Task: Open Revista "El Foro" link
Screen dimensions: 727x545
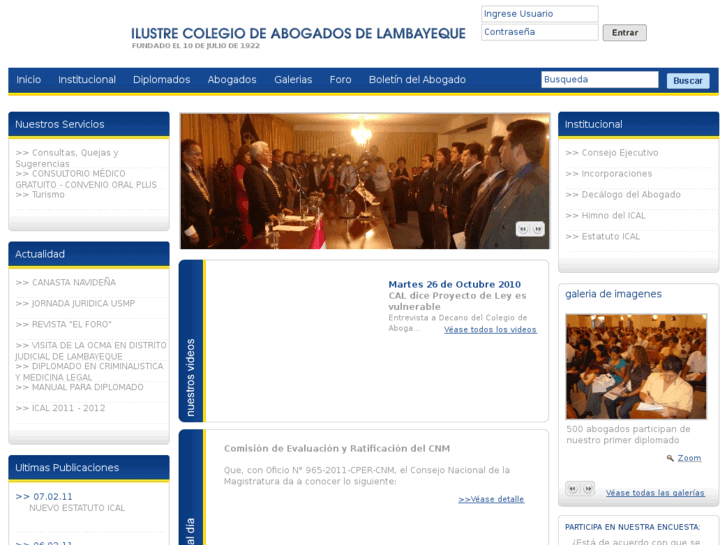Action: coord(63,324)
